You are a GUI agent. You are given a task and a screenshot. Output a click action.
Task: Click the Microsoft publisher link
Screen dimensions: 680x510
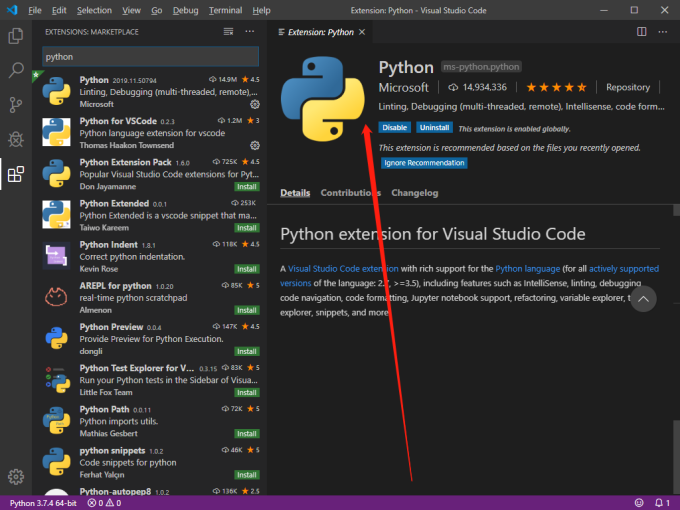tap(403, 88)
